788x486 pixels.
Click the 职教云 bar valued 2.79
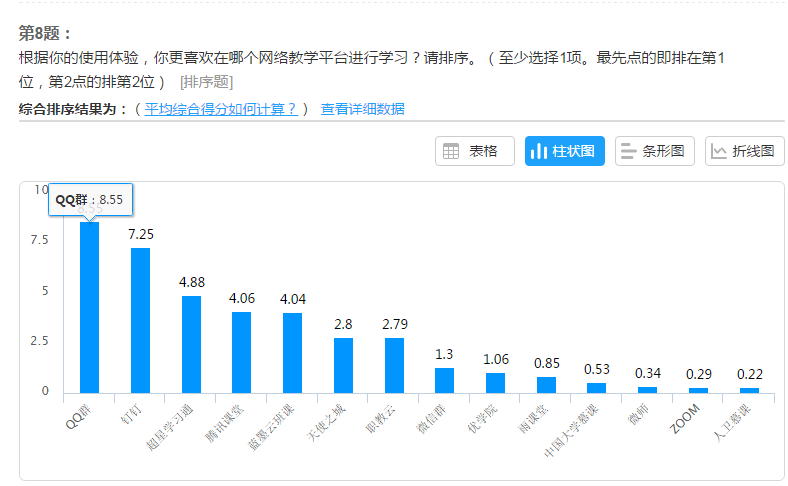coord(394,365)
